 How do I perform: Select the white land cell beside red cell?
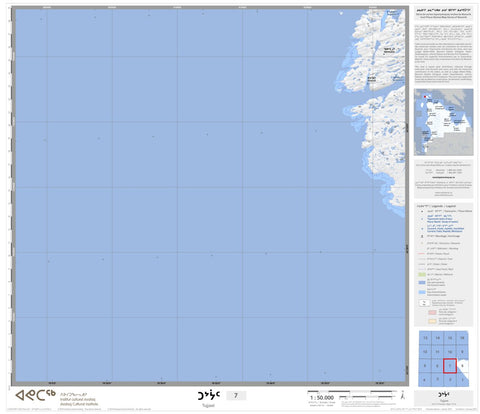click(462, 366)
